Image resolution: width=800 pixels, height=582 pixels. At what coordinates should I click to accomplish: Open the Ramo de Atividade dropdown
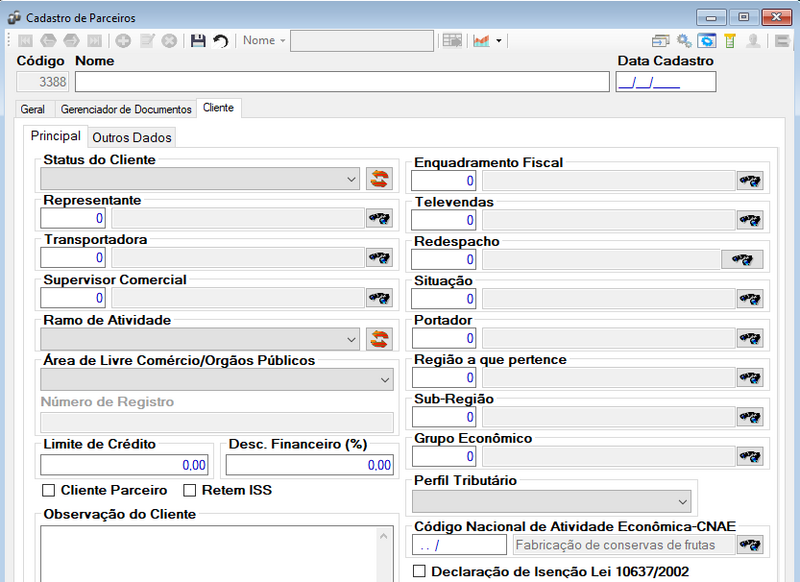tap(200, 339)
